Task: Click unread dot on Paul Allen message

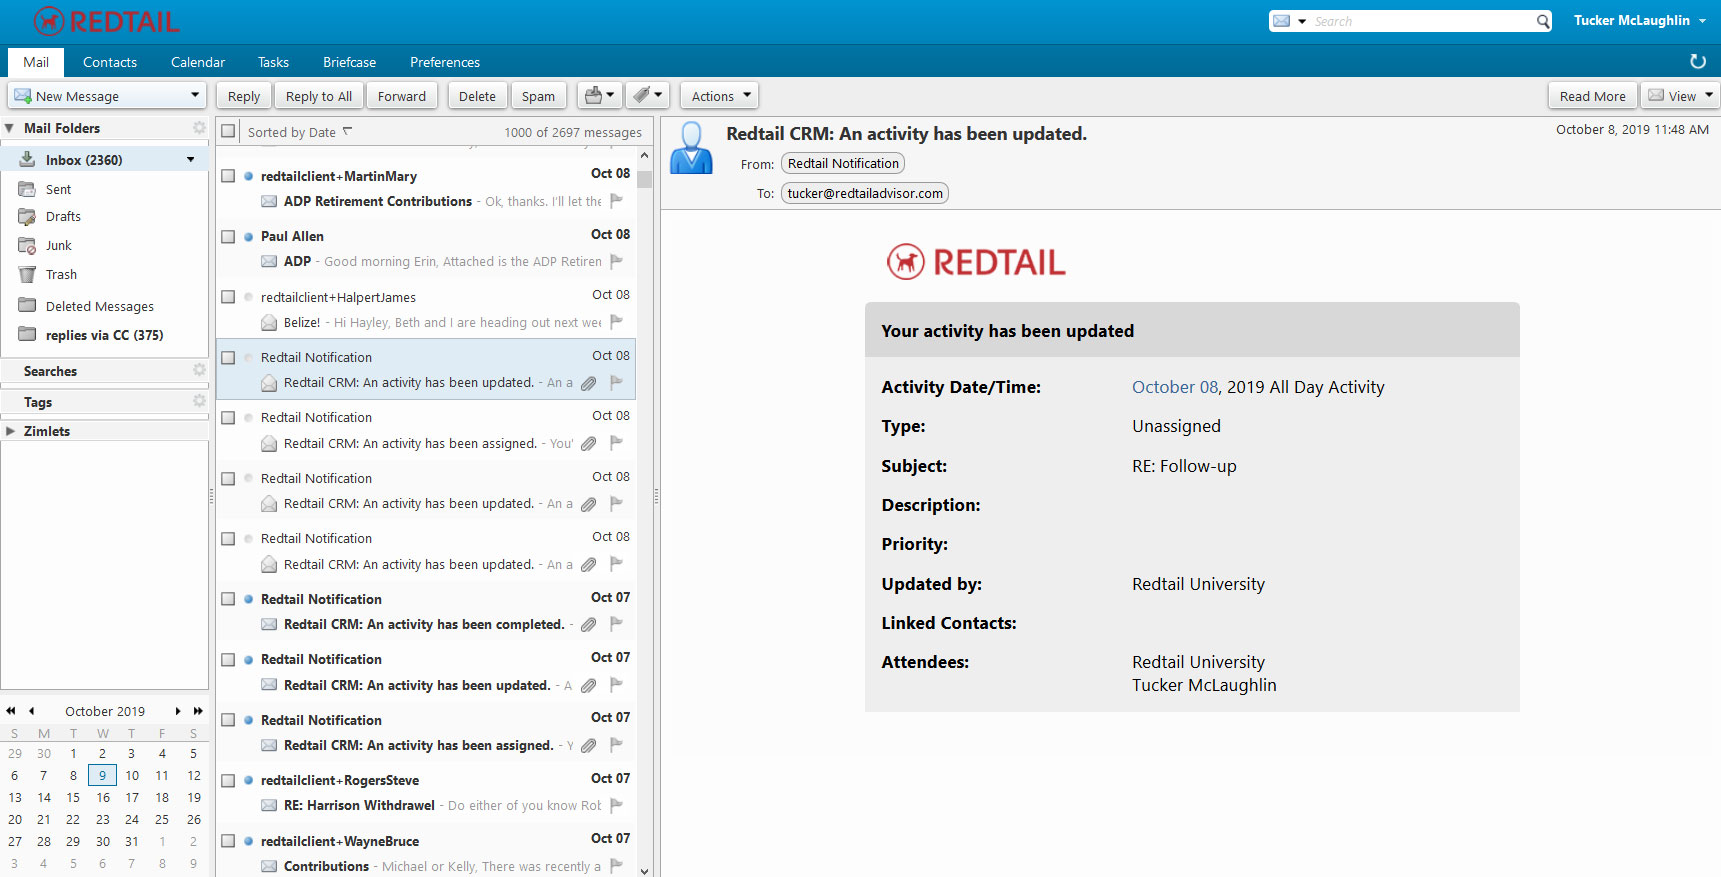Action: point(248,237)
